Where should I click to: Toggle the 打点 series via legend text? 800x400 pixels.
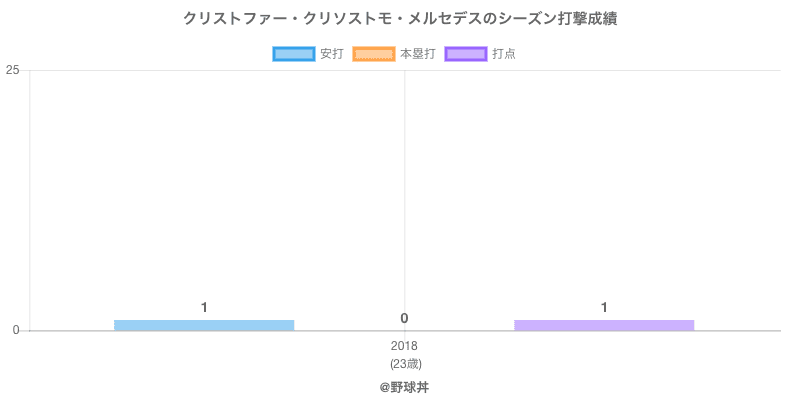click(x=504, y=54)
